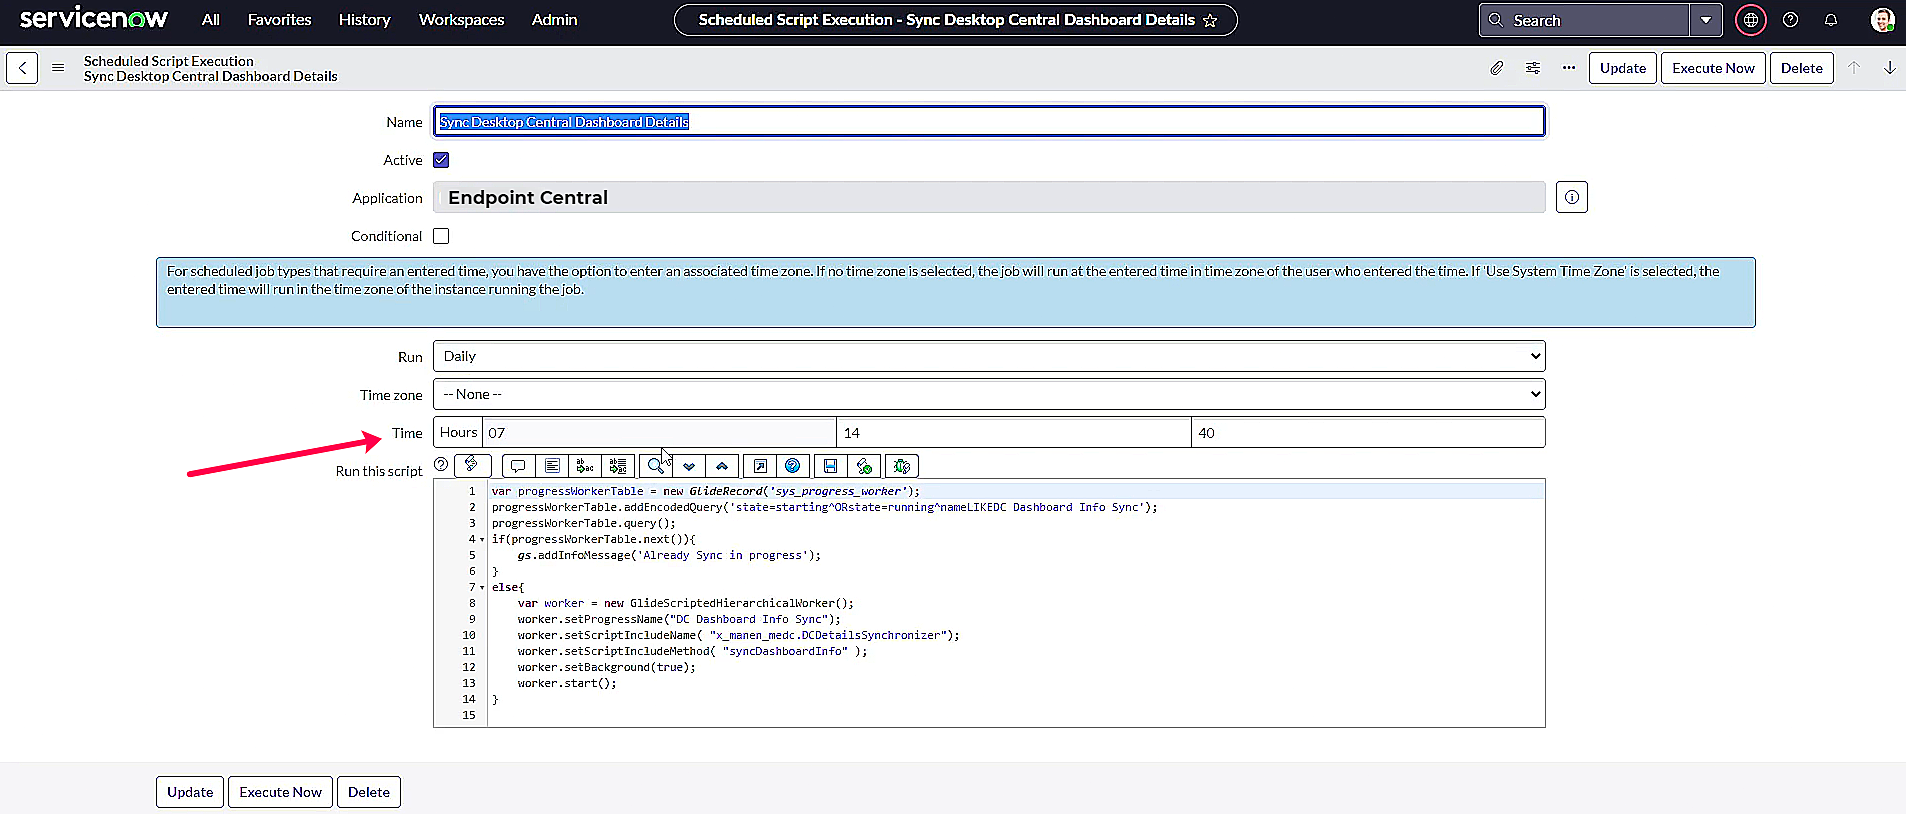Open the Workspaces menu

point(461,20)
